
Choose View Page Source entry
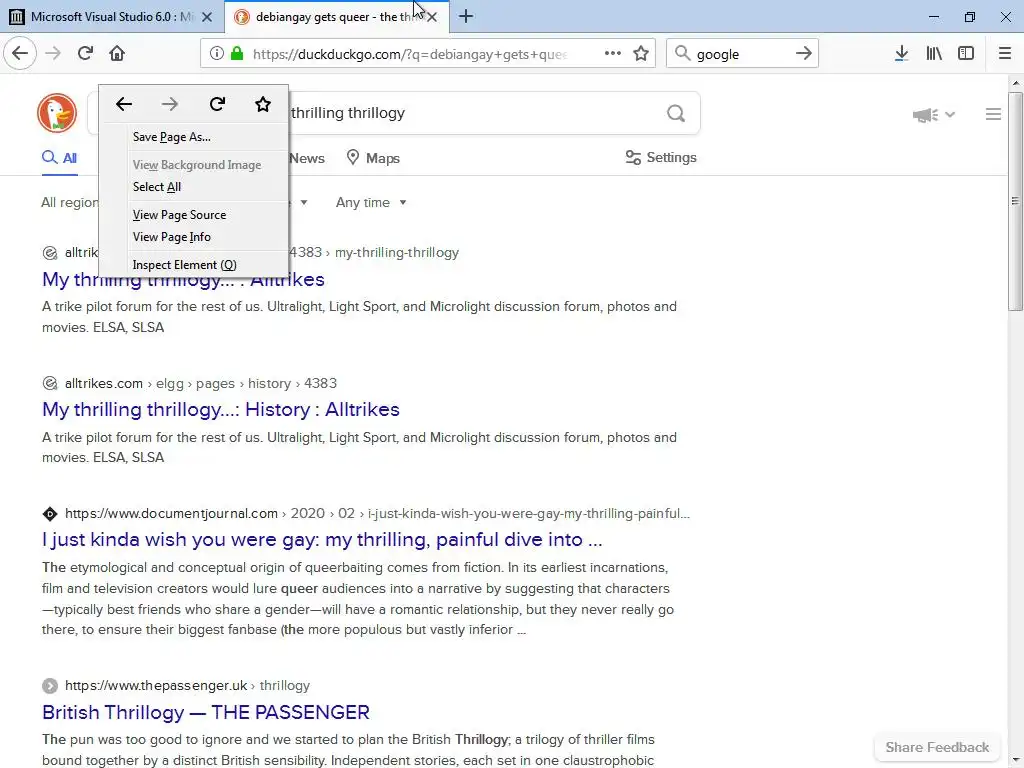coord(180,215)
